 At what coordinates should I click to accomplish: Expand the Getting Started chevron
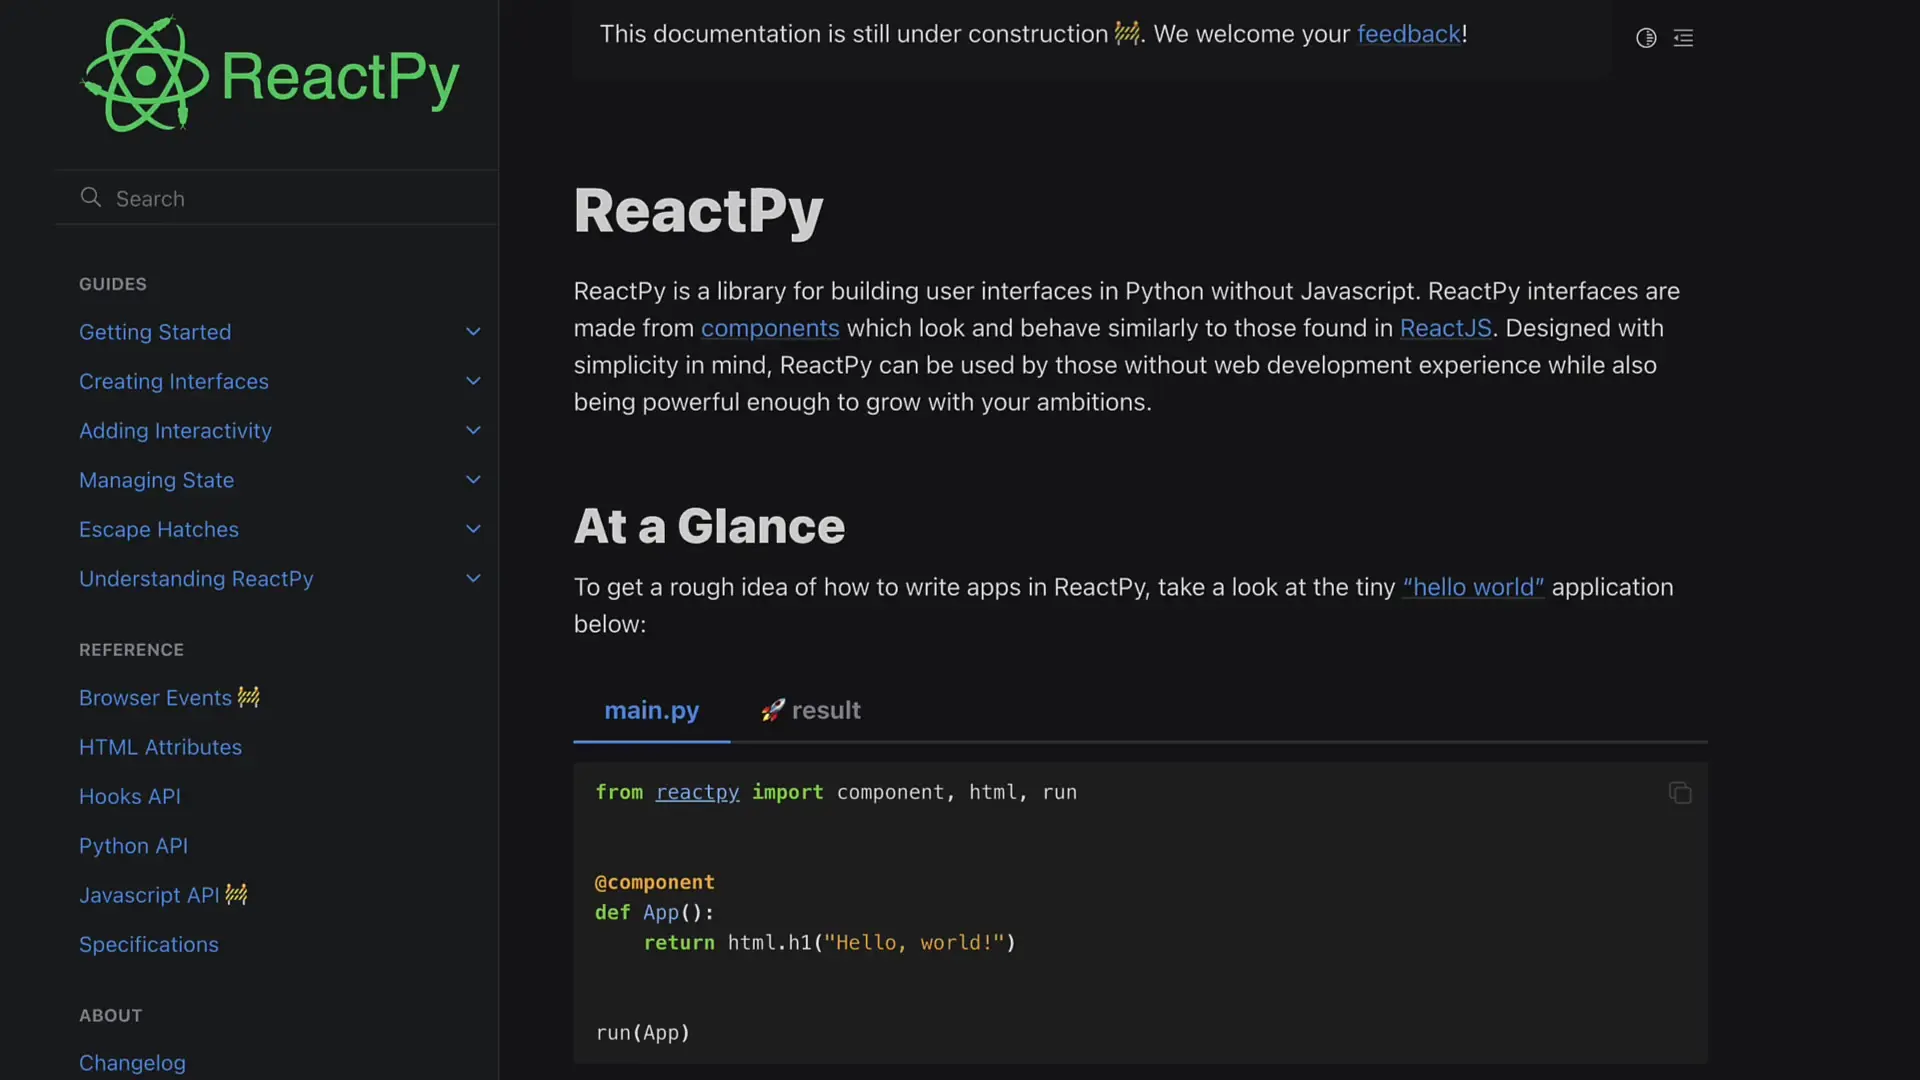473,332
